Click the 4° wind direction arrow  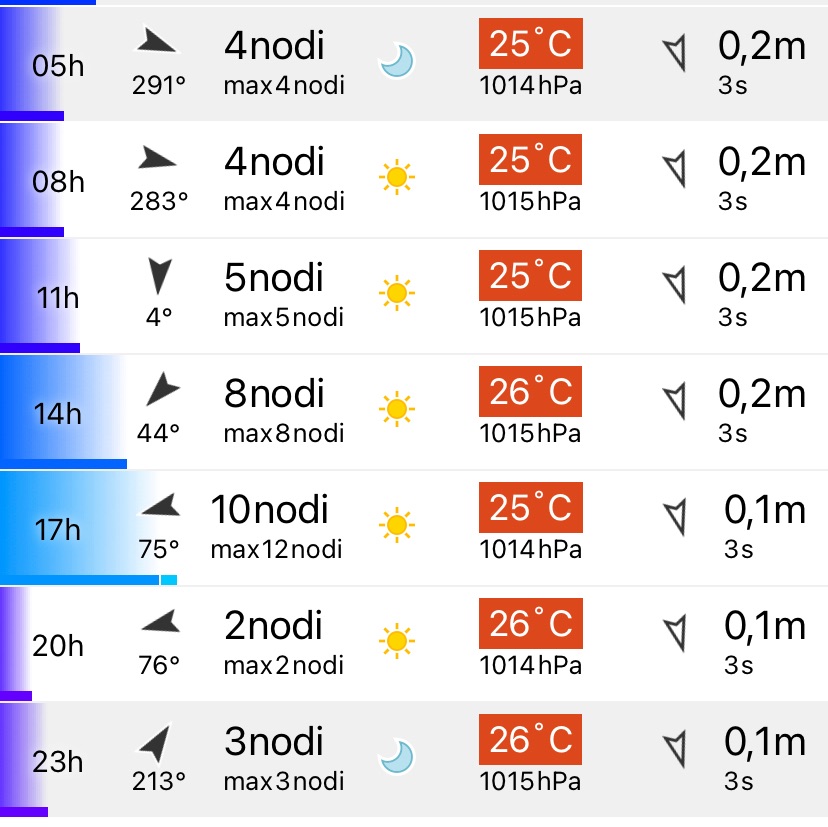pos(159,274)
